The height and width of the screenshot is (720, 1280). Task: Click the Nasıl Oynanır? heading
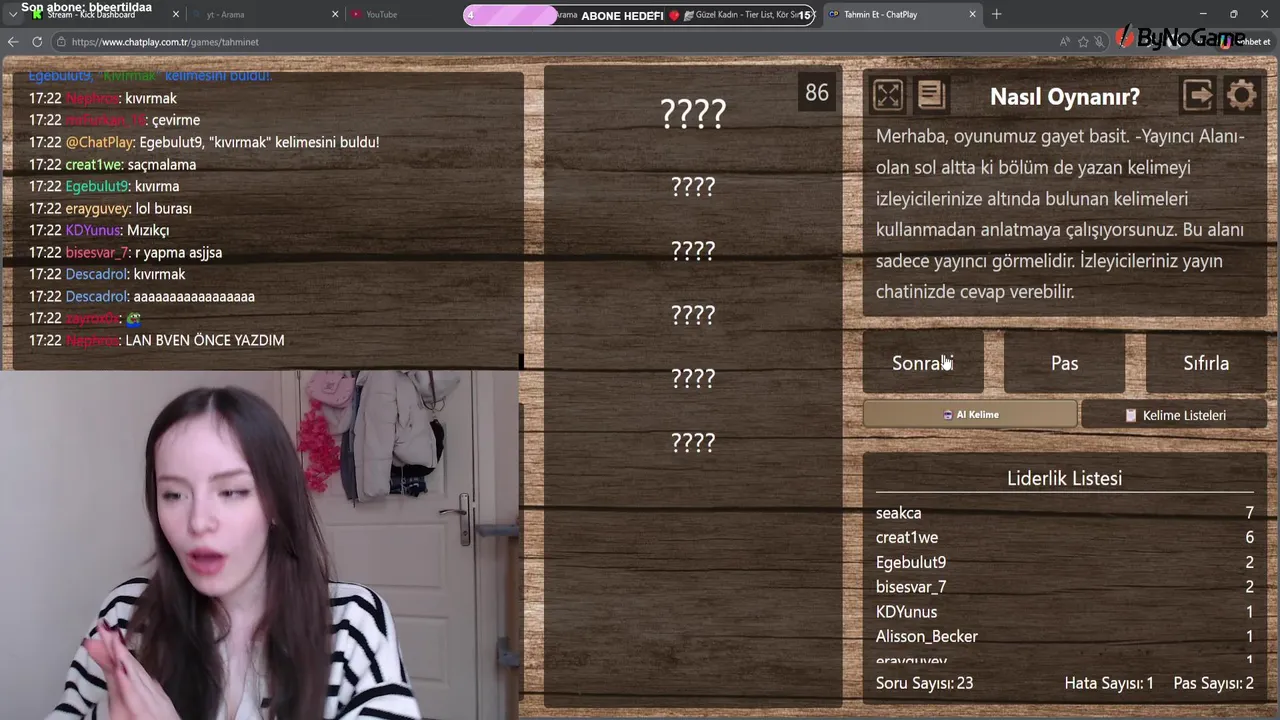point(1064,97)
